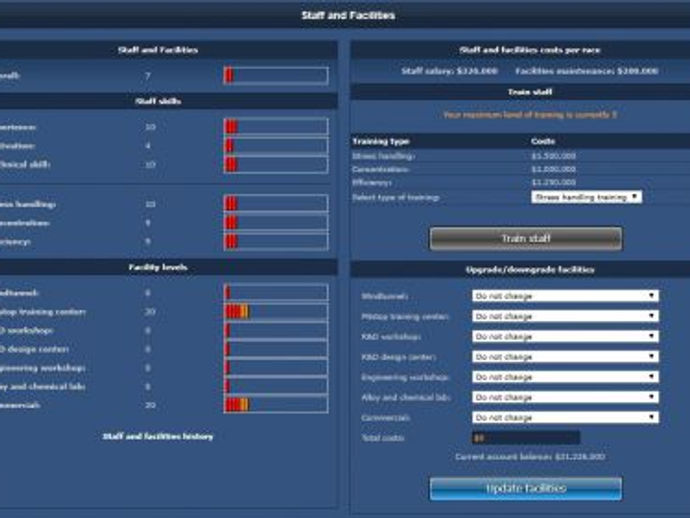Open the Engineering workshop upgrade dropdown
The height and width of the screenshot is (518, 690).
(565, 377)
